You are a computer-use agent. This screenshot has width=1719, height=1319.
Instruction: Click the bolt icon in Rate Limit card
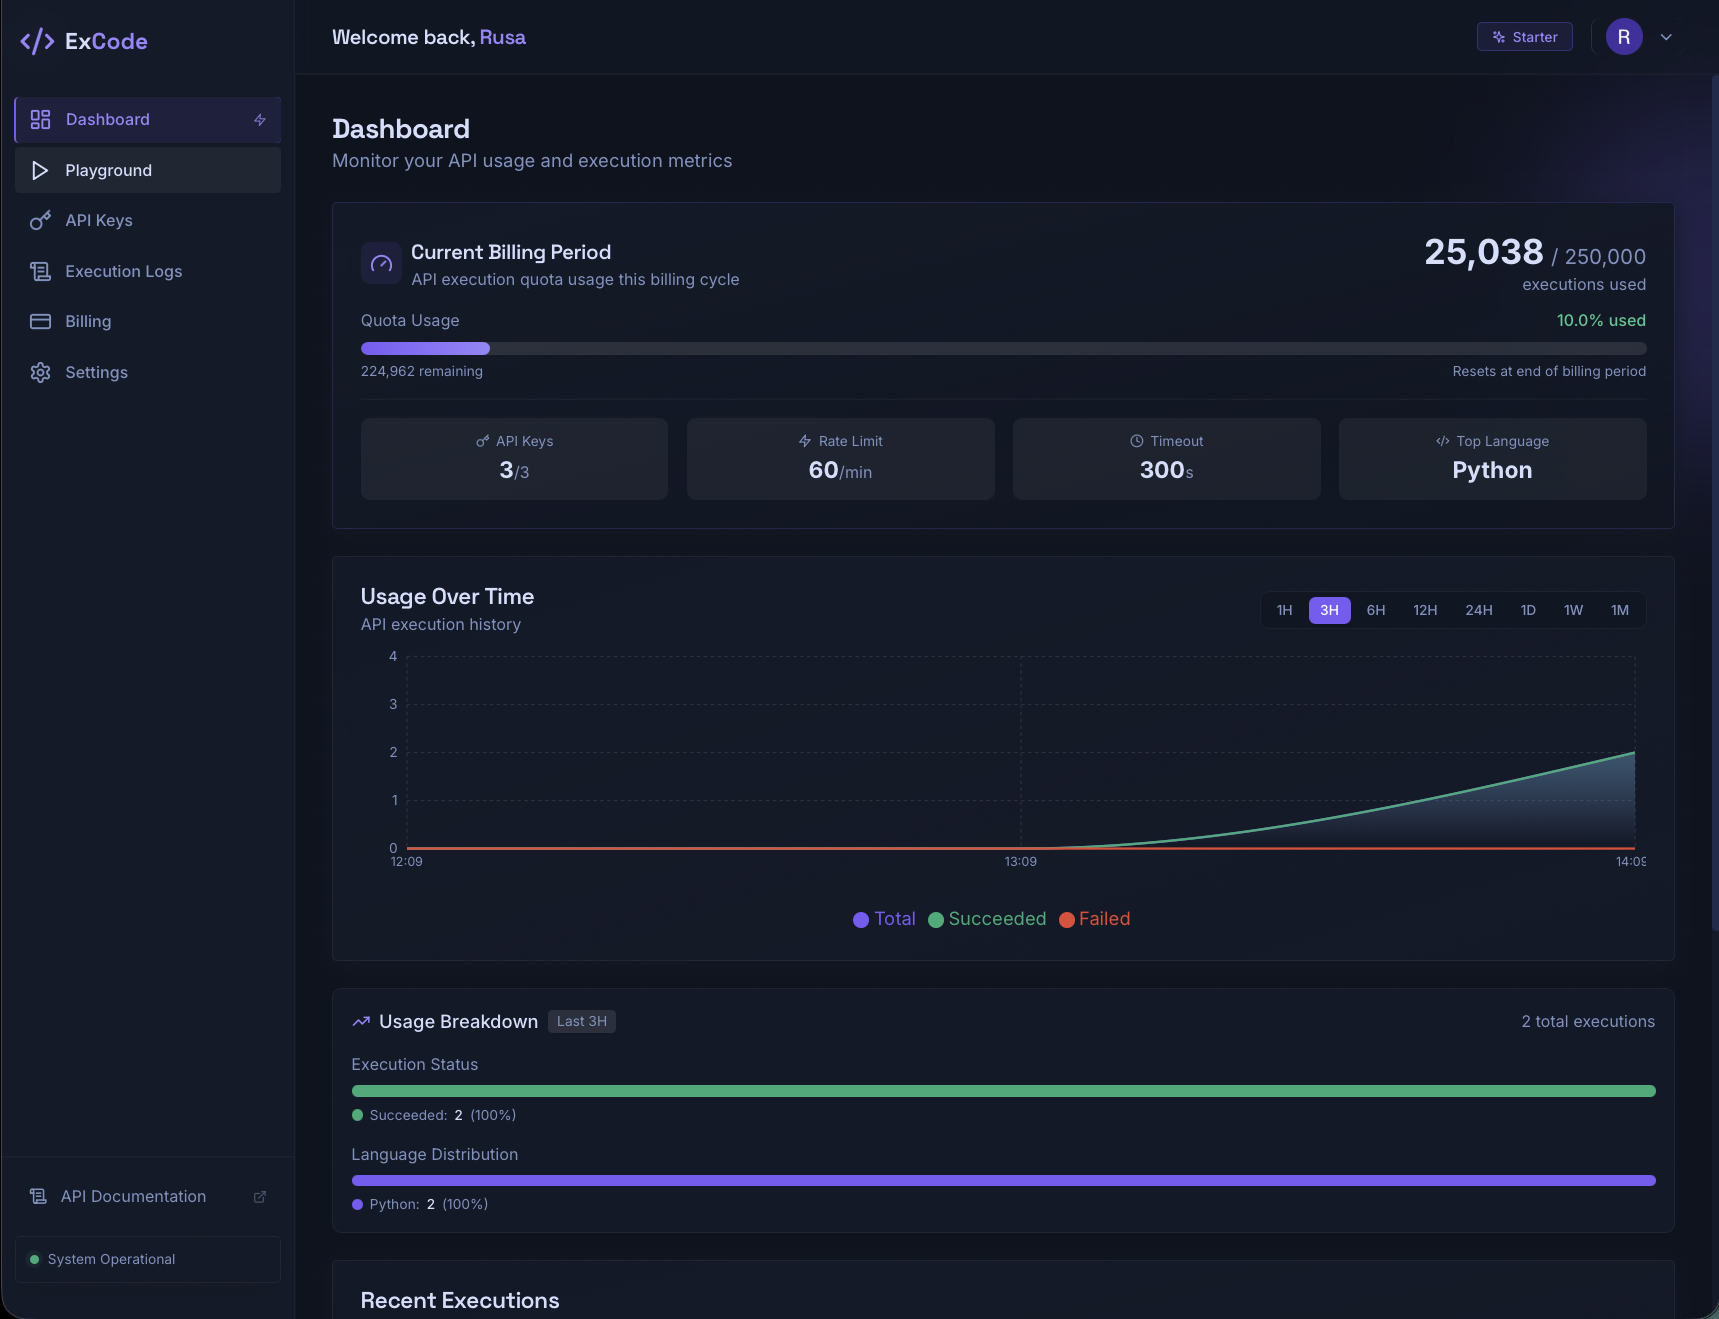pos(805,441)
